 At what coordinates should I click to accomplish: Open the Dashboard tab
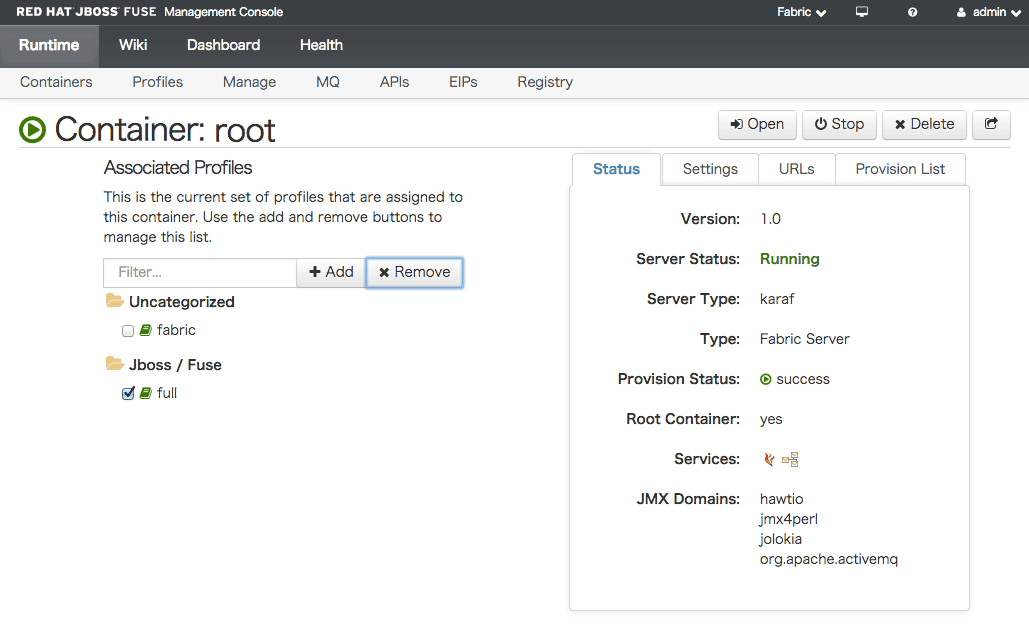click(x=224, y=45)
